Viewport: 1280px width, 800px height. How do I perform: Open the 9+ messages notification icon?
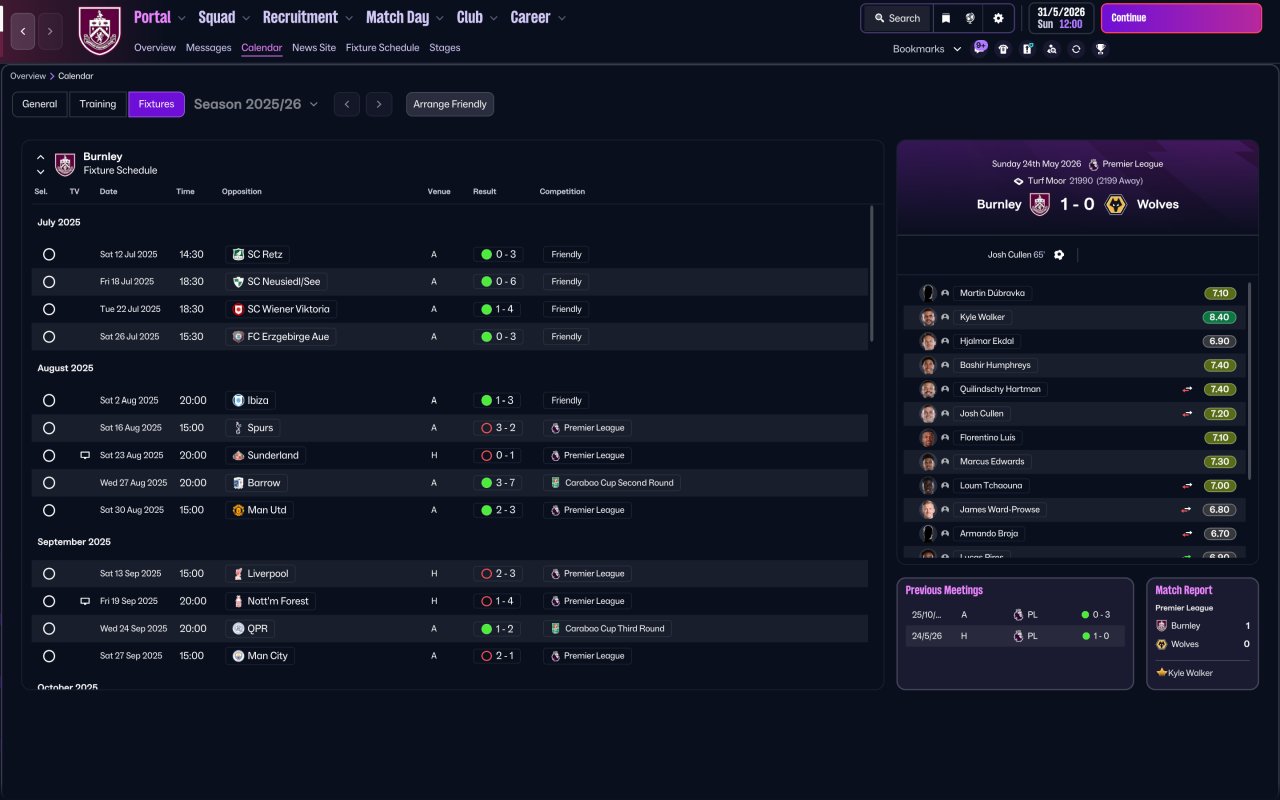[x=980, y=48]
